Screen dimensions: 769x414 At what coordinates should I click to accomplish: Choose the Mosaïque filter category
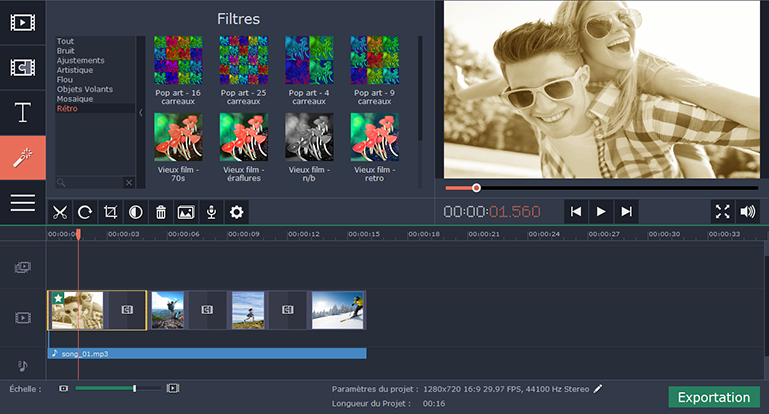click(75, 99)
